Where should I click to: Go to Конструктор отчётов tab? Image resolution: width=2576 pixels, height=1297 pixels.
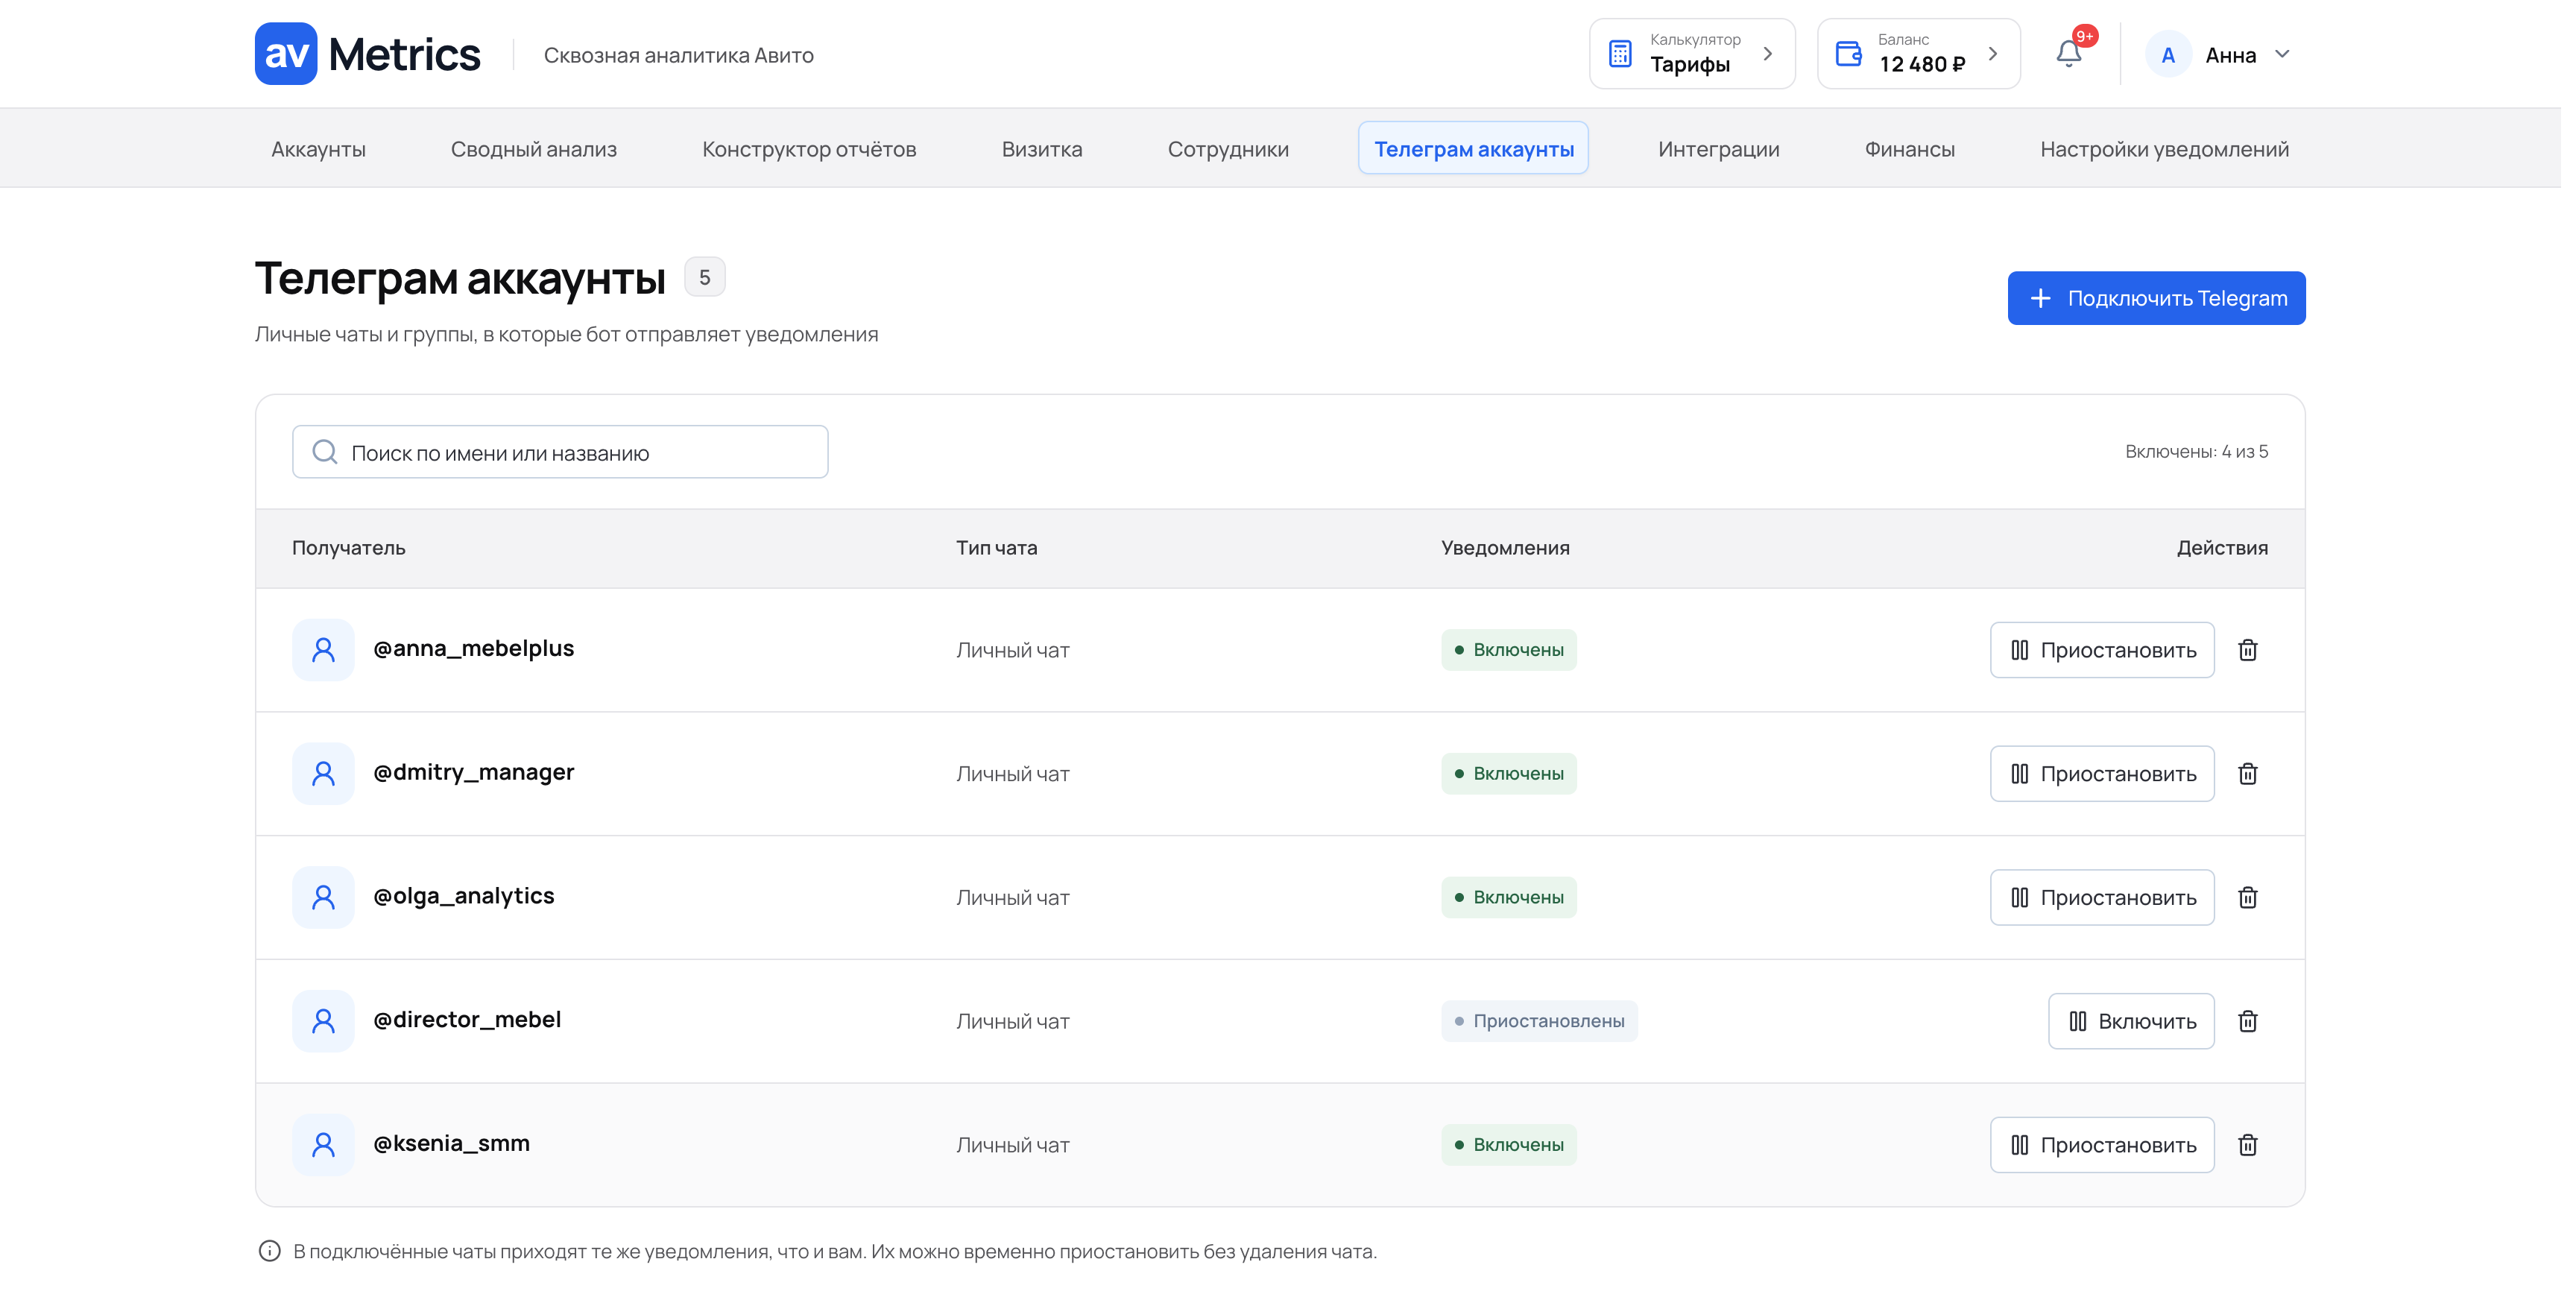coord(809,149)
